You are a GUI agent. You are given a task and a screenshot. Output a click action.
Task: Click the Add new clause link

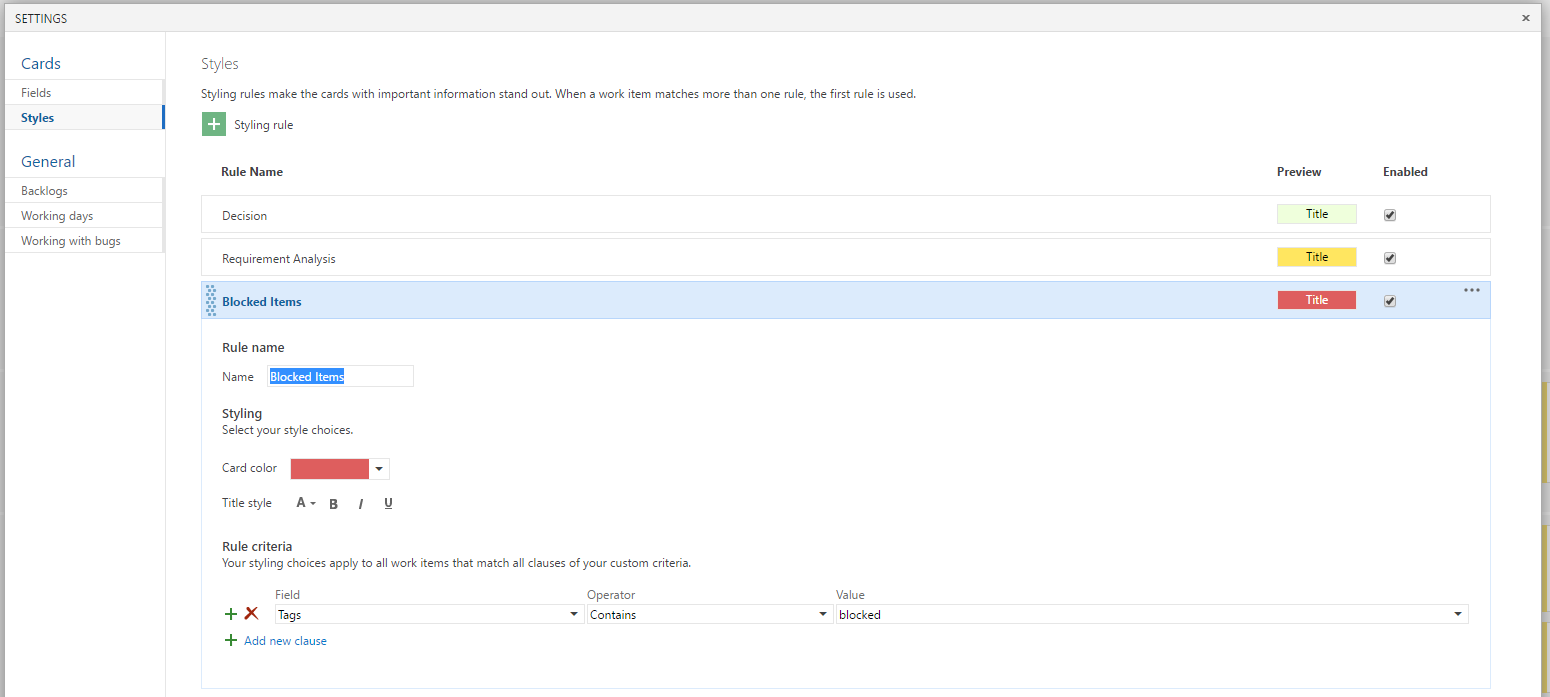(284, 640)
